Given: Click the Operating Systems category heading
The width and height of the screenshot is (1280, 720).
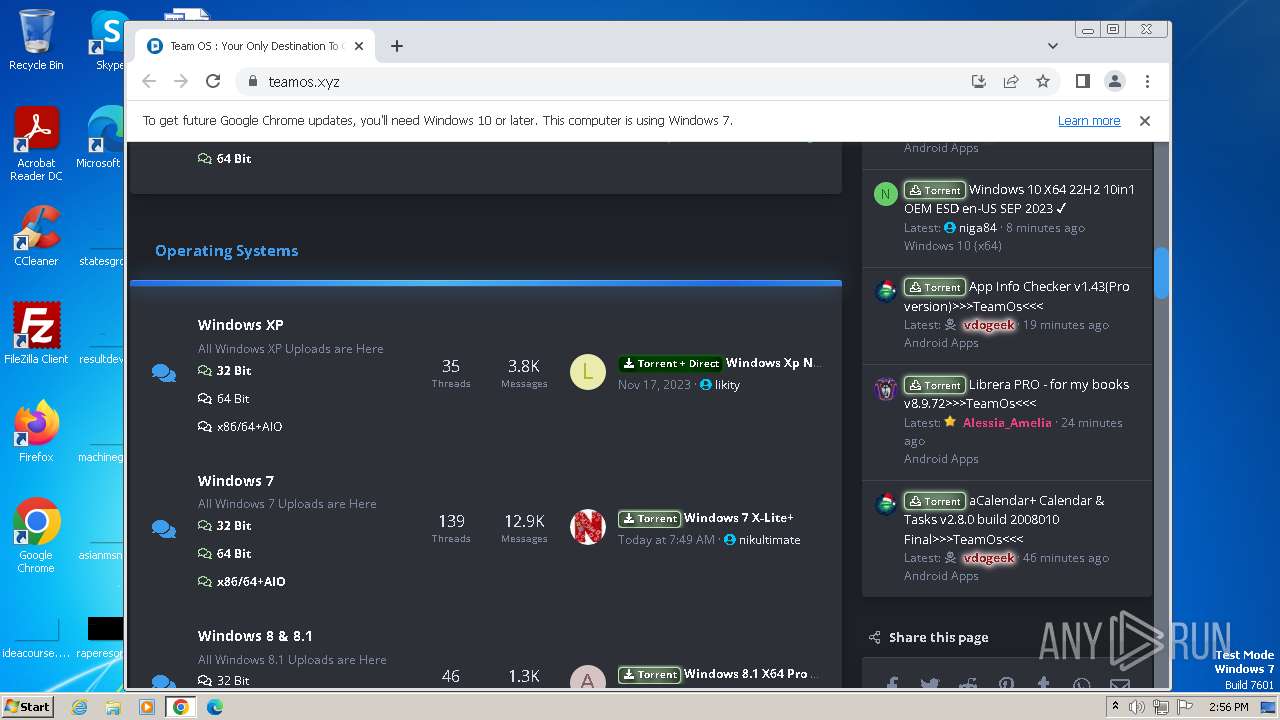Looking at the screenshot, I should click(x=226, y=251).
